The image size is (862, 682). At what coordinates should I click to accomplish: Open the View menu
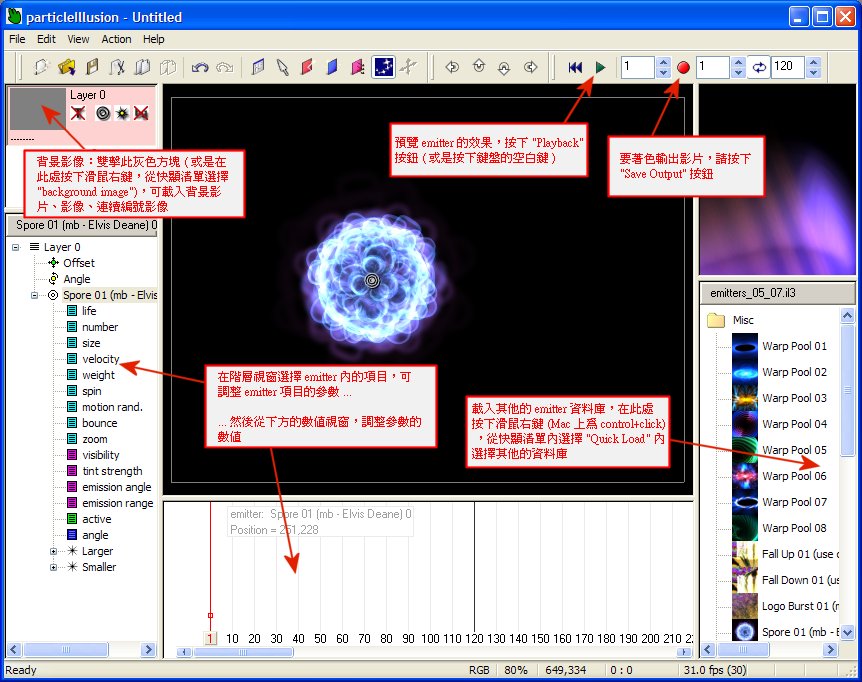[x=78, y=39]
